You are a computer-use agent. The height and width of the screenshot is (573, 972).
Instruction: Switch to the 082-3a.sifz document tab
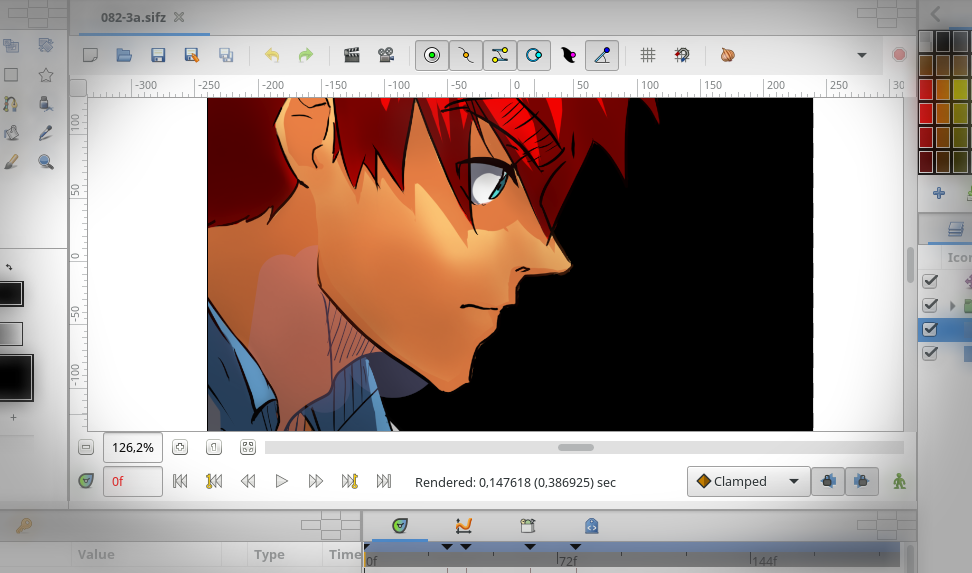coord(133,17)
